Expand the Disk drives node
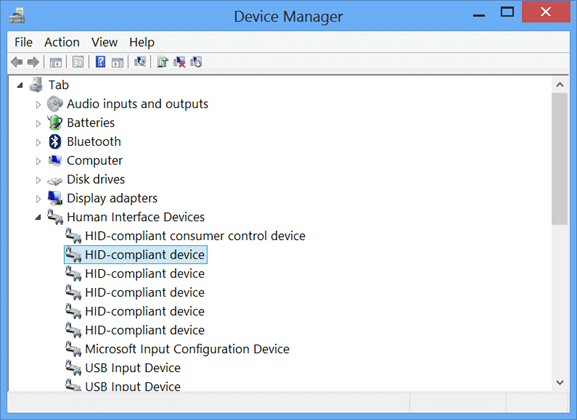Image resolution: width=577 pixels, height=420 pixels. [x=38, y=180]
